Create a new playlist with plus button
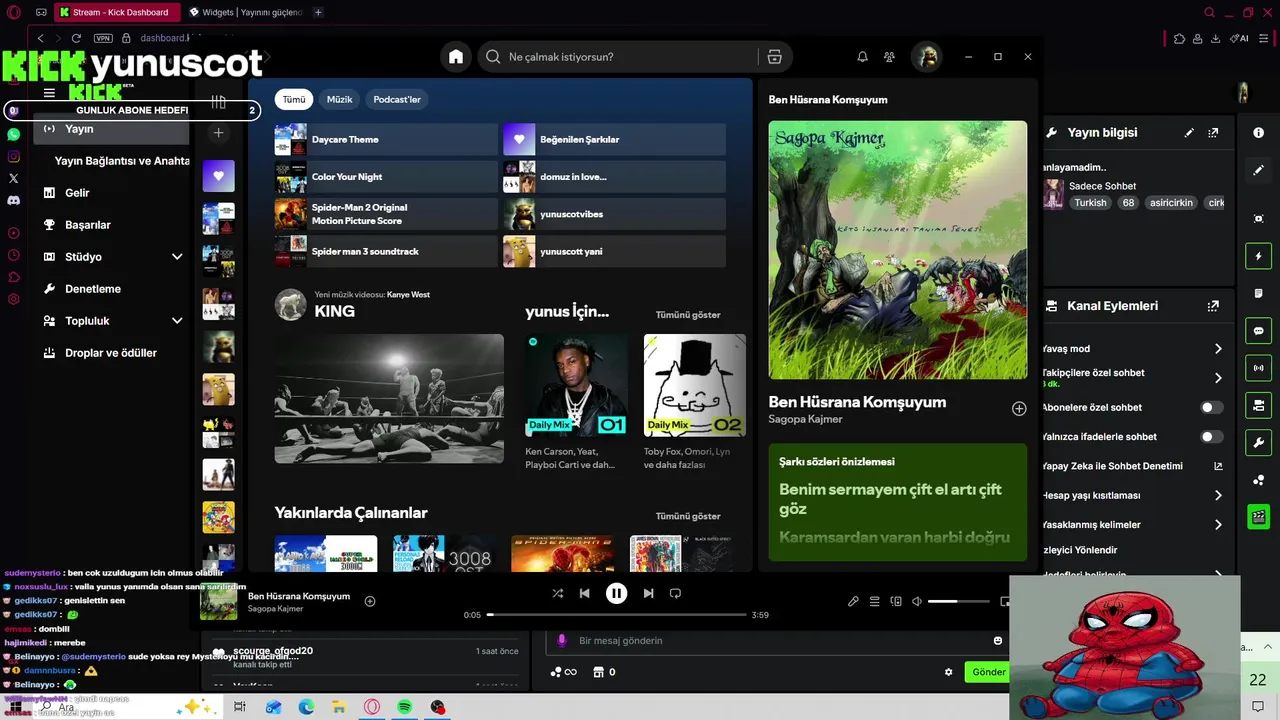The height and width of the screenshot is (720, 1280). pyautogui.click(x=218, y=133)
